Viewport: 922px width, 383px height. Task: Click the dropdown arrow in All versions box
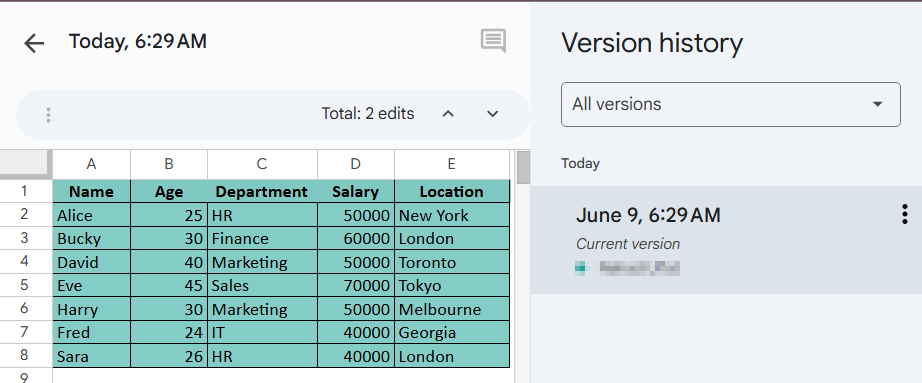[x=877, y=104]
